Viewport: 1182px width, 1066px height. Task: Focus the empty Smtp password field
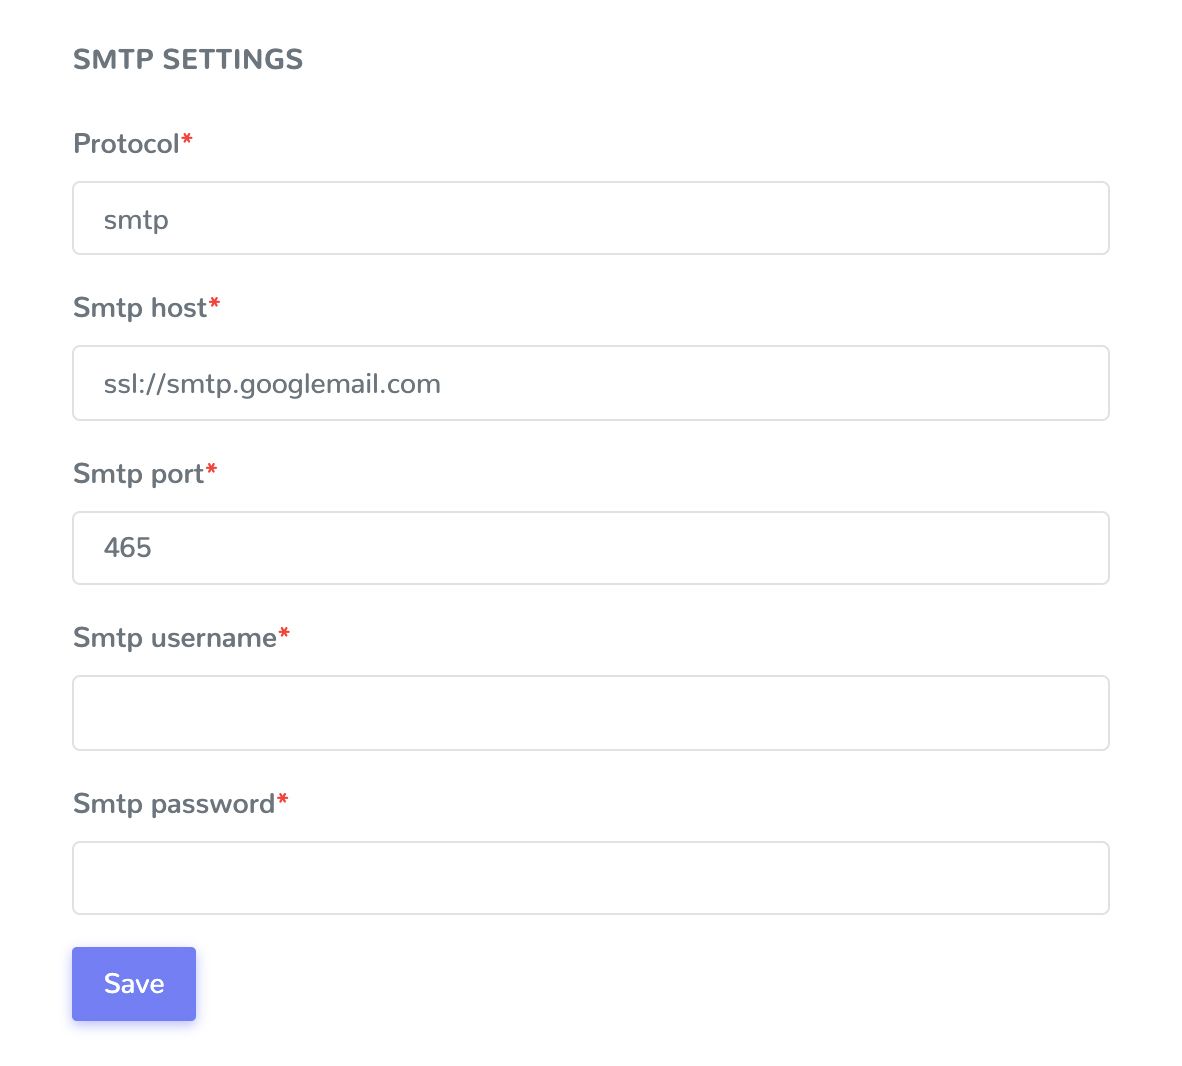coord(590,878)
